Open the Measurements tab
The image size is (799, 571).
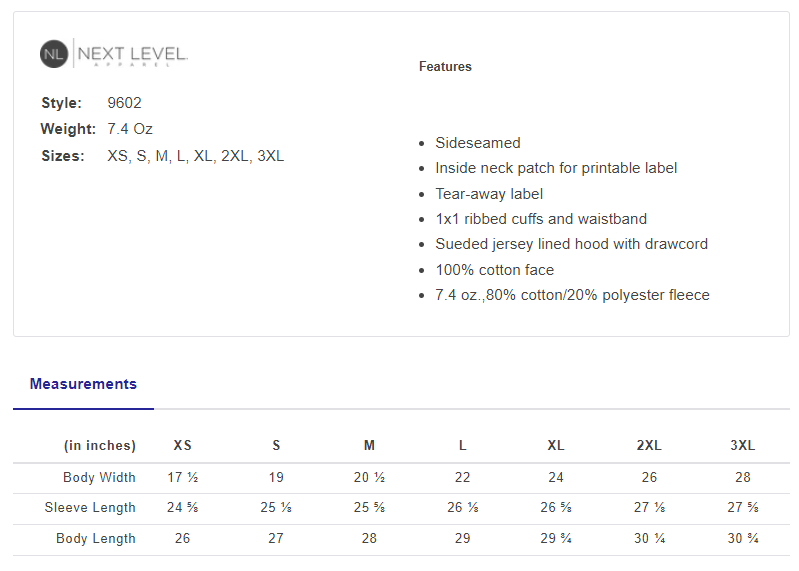pyautogui.click(x=83, y=384)
